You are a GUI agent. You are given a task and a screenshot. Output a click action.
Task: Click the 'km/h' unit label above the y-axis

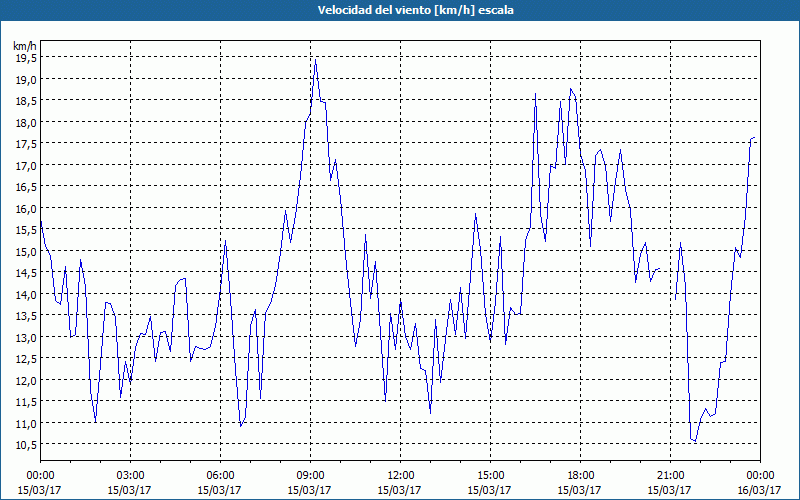pos(25,46)
